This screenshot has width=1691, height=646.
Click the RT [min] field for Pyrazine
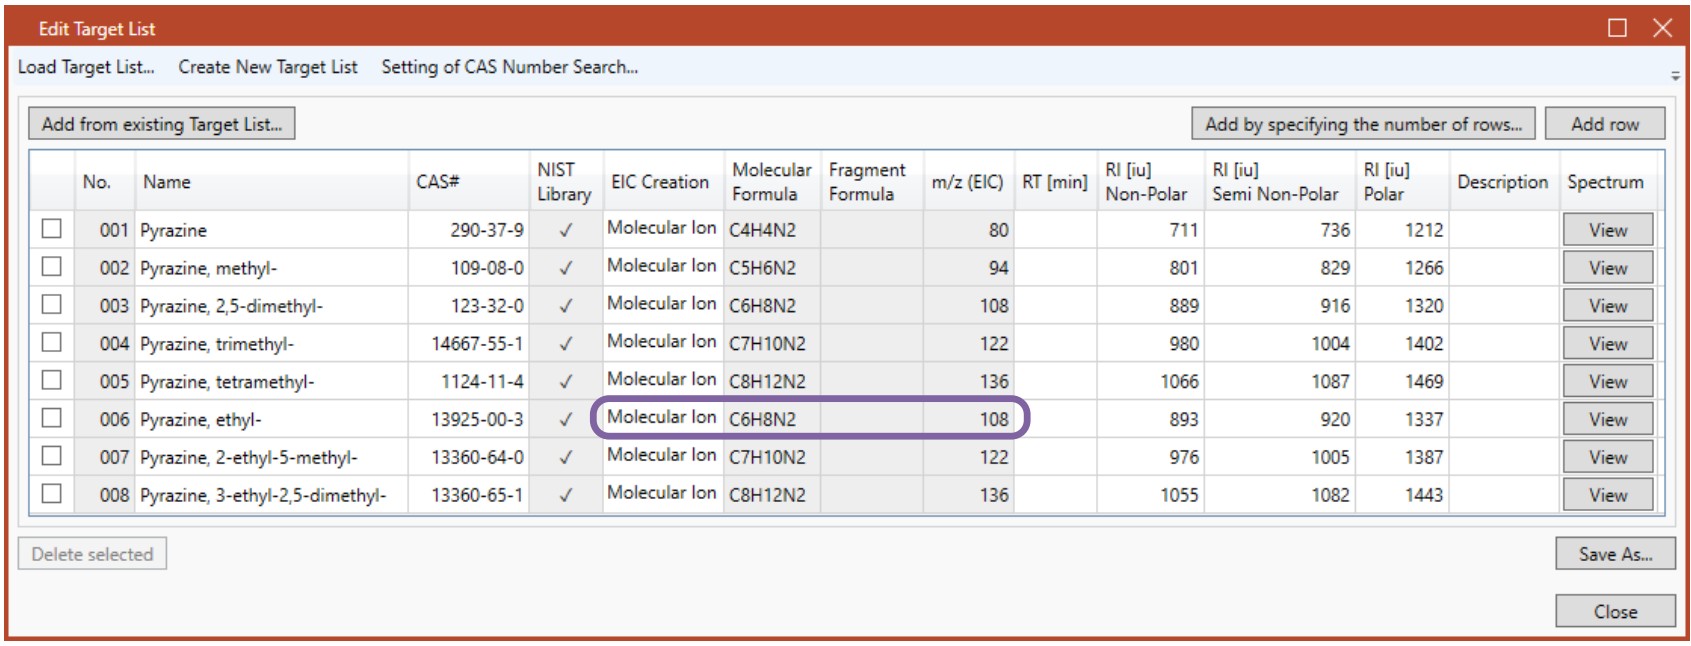1054,230
